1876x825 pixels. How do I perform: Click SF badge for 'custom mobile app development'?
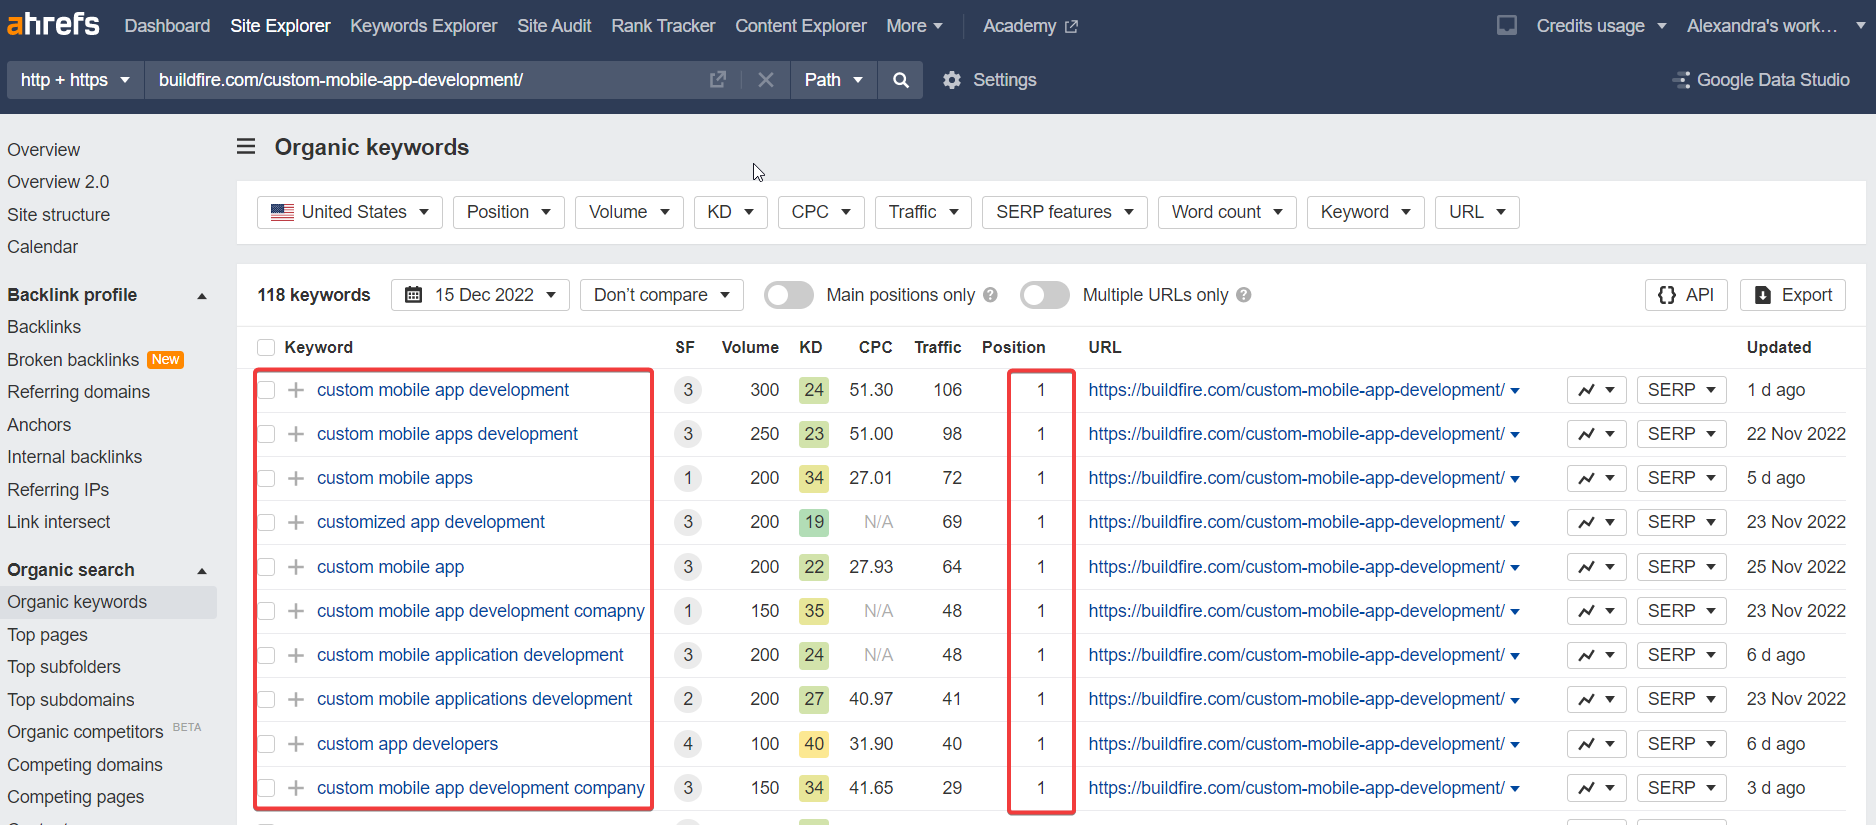(688, 390)
